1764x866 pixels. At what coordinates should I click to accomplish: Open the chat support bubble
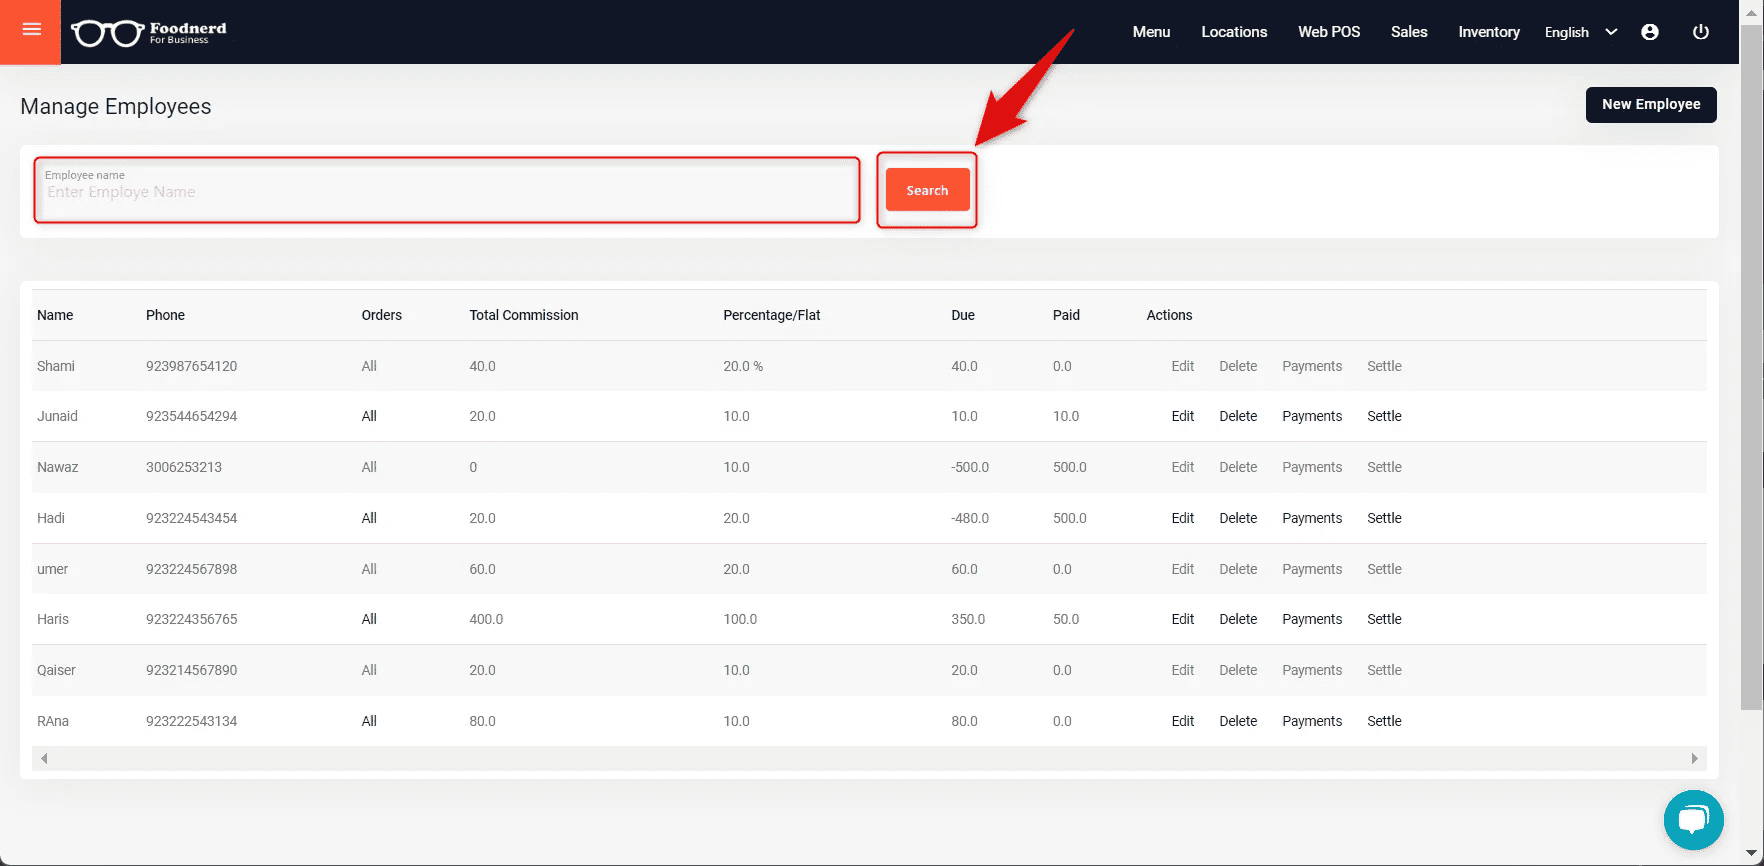[1693, 820]
